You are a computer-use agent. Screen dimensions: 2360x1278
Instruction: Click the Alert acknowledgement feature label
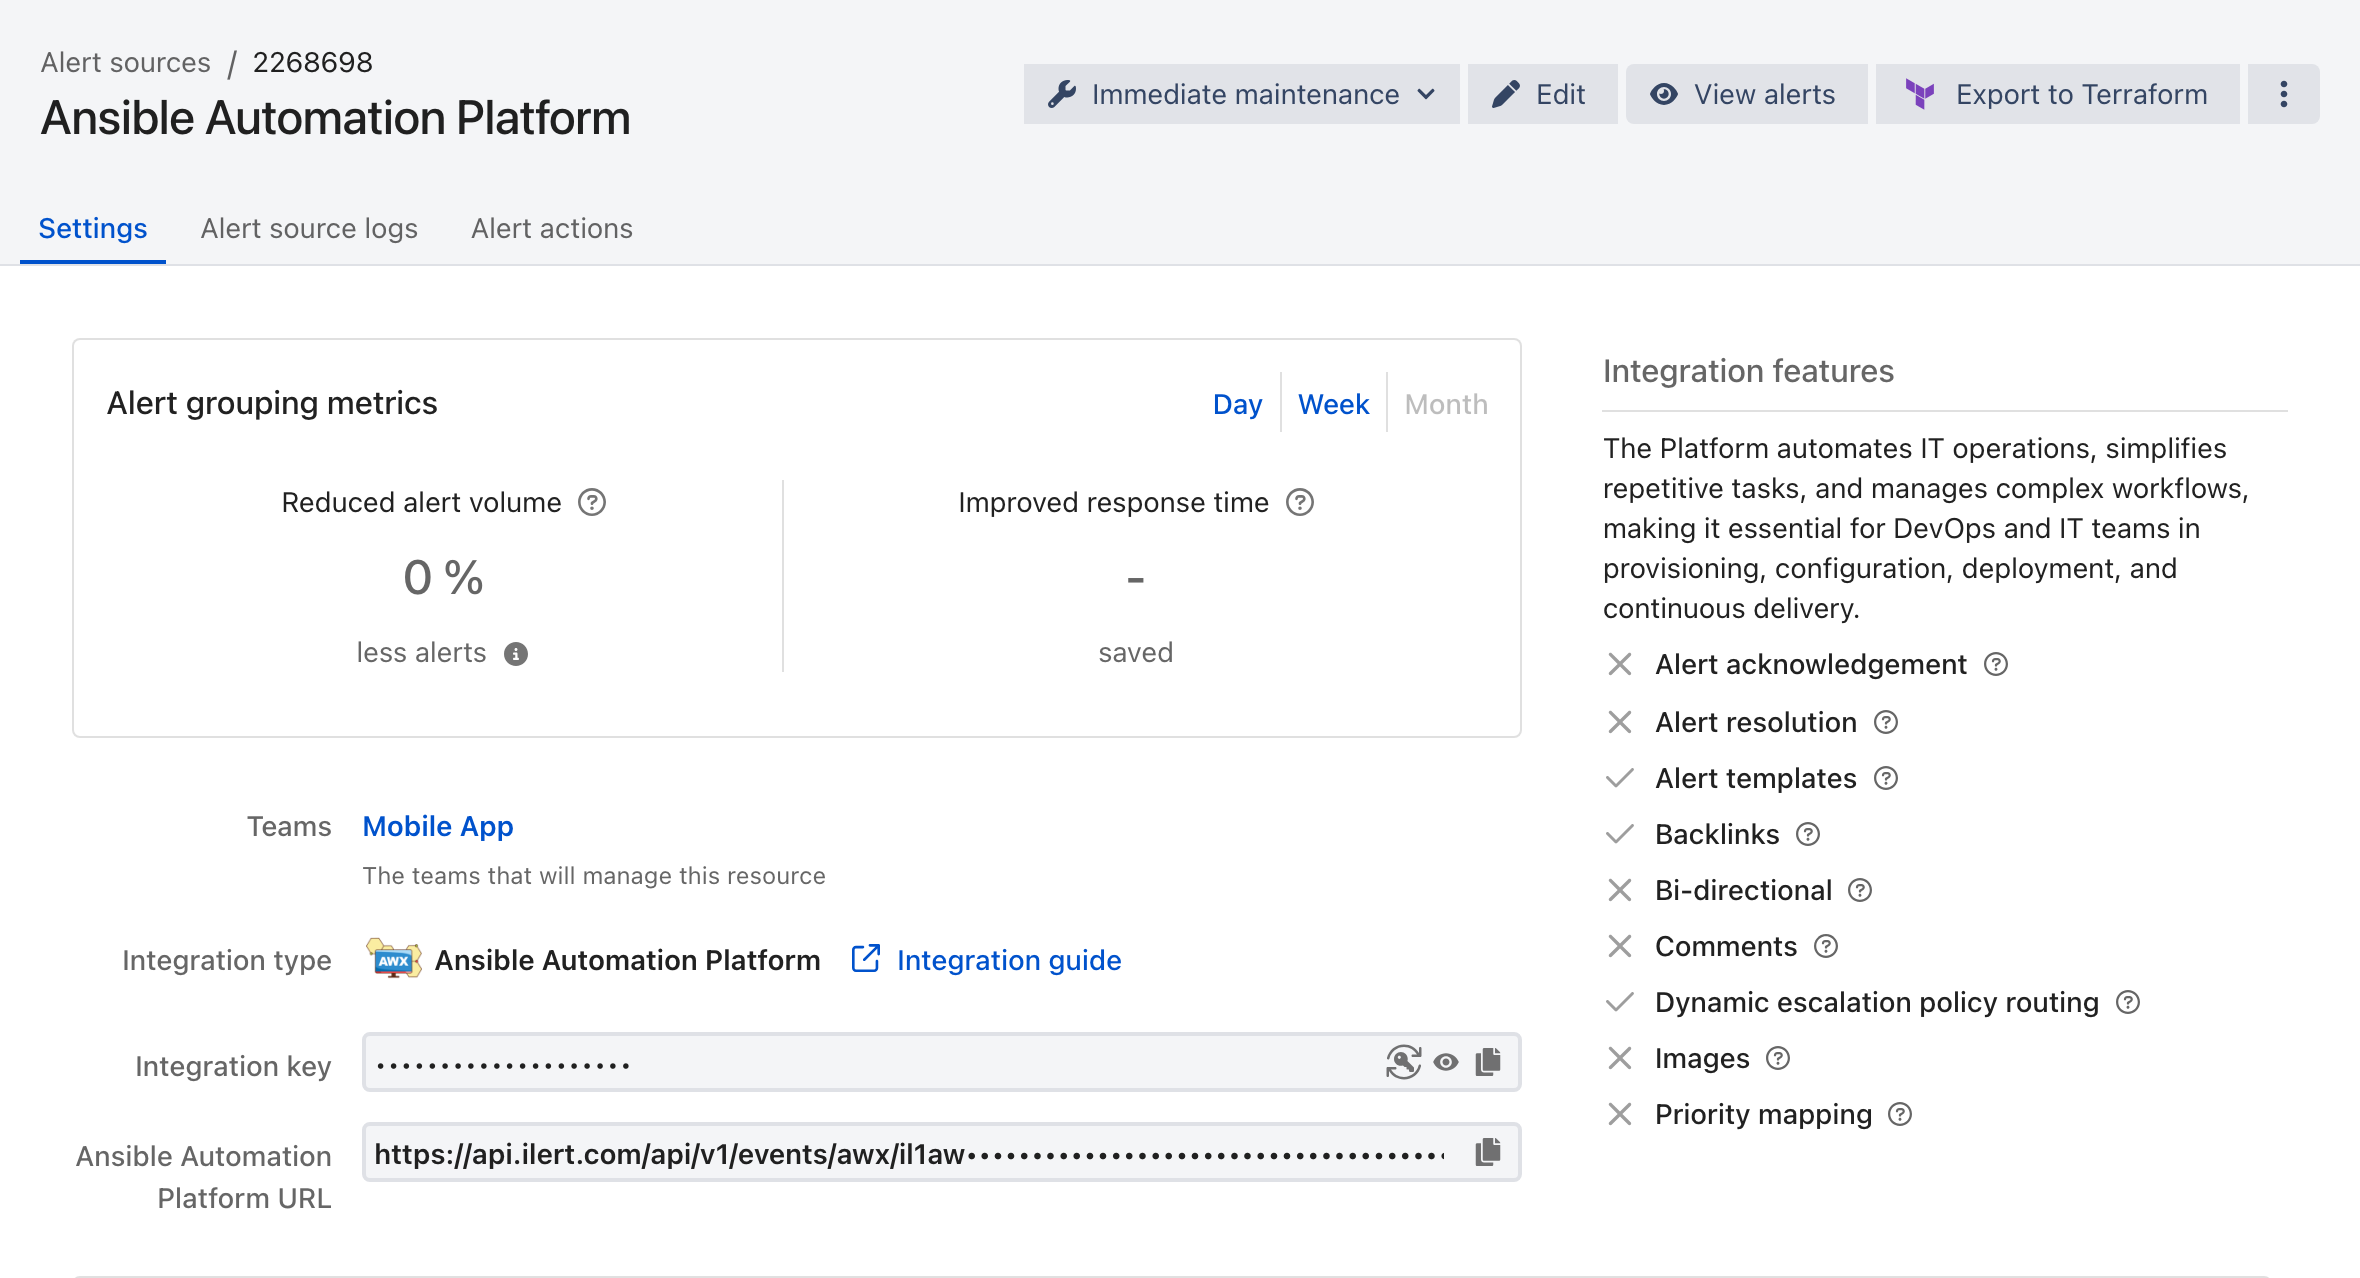tap(1811, 664)
